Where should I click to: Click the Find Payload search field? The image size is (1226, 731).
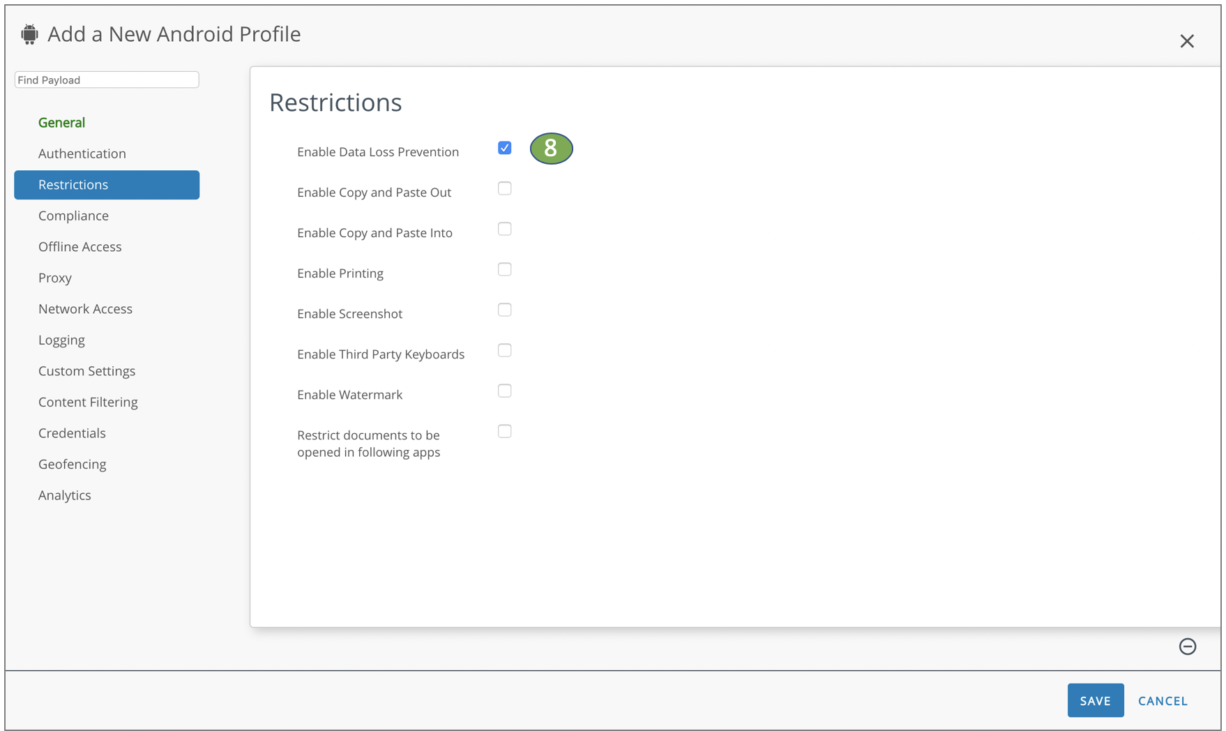coord(106,79)
